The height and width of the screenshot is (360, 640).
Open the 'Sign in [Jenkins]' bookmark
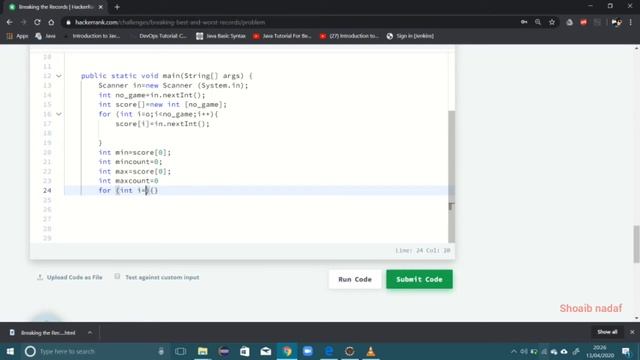pyautogui.click(x=410, y=36)
